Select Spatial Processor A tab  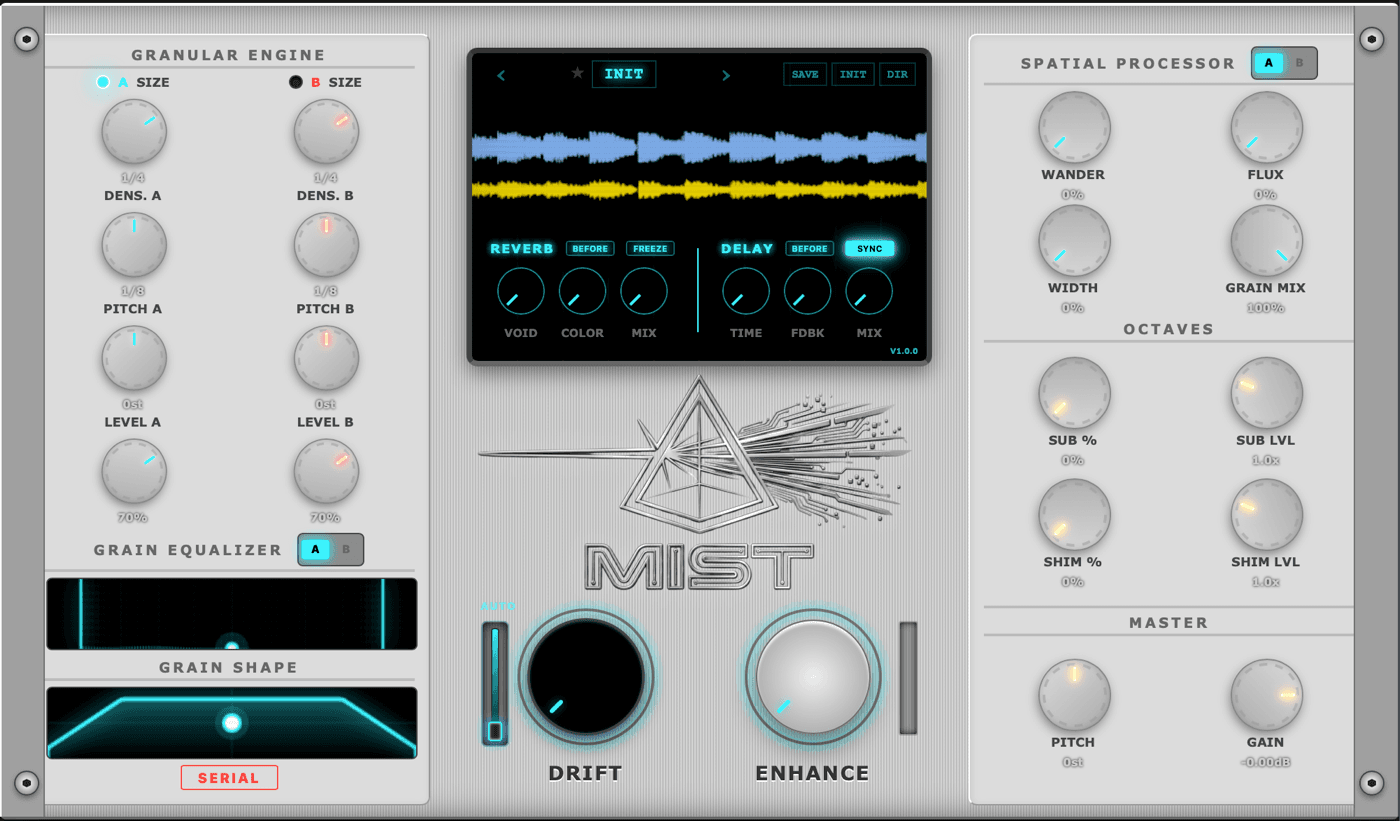point(1269,63)
